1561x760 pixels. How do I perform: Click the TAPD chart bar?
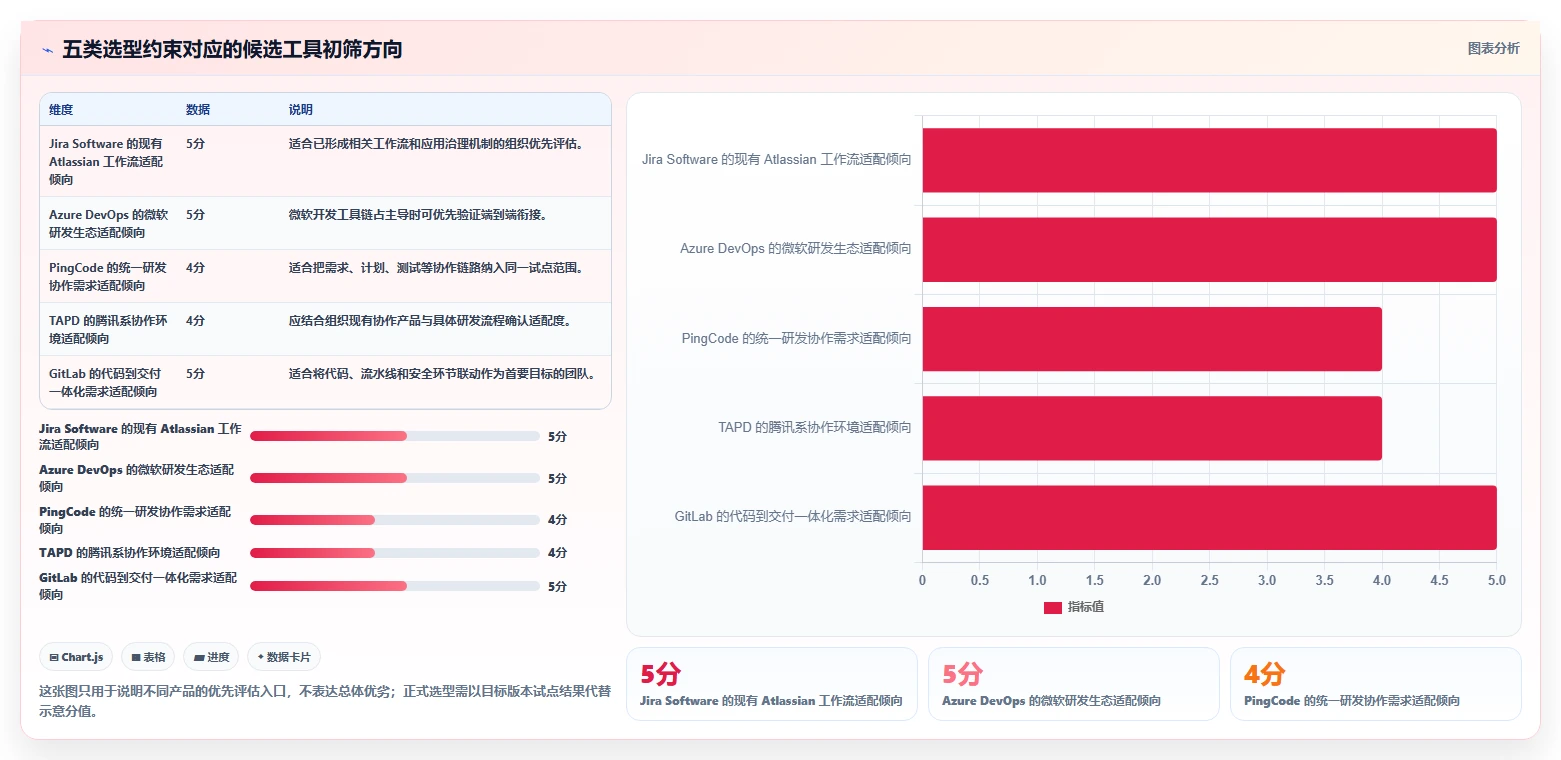coord(1152,428)
